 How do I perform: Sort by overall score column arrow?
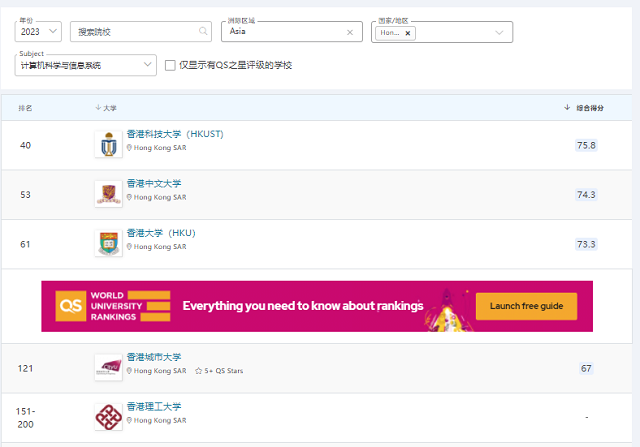coord(567,107)
